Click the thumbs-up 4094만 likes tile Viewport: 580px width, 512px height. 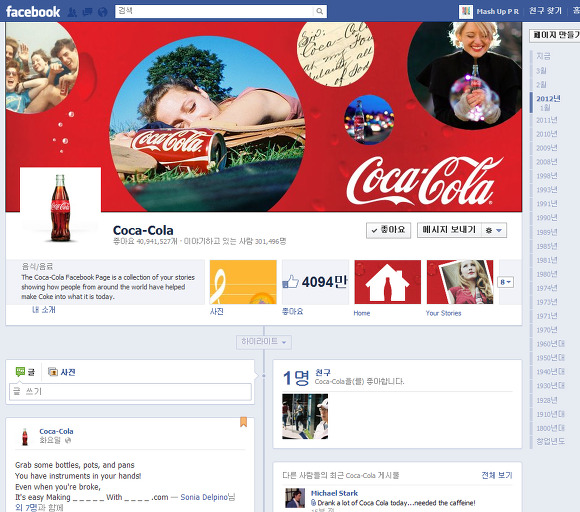coord(315,282)
